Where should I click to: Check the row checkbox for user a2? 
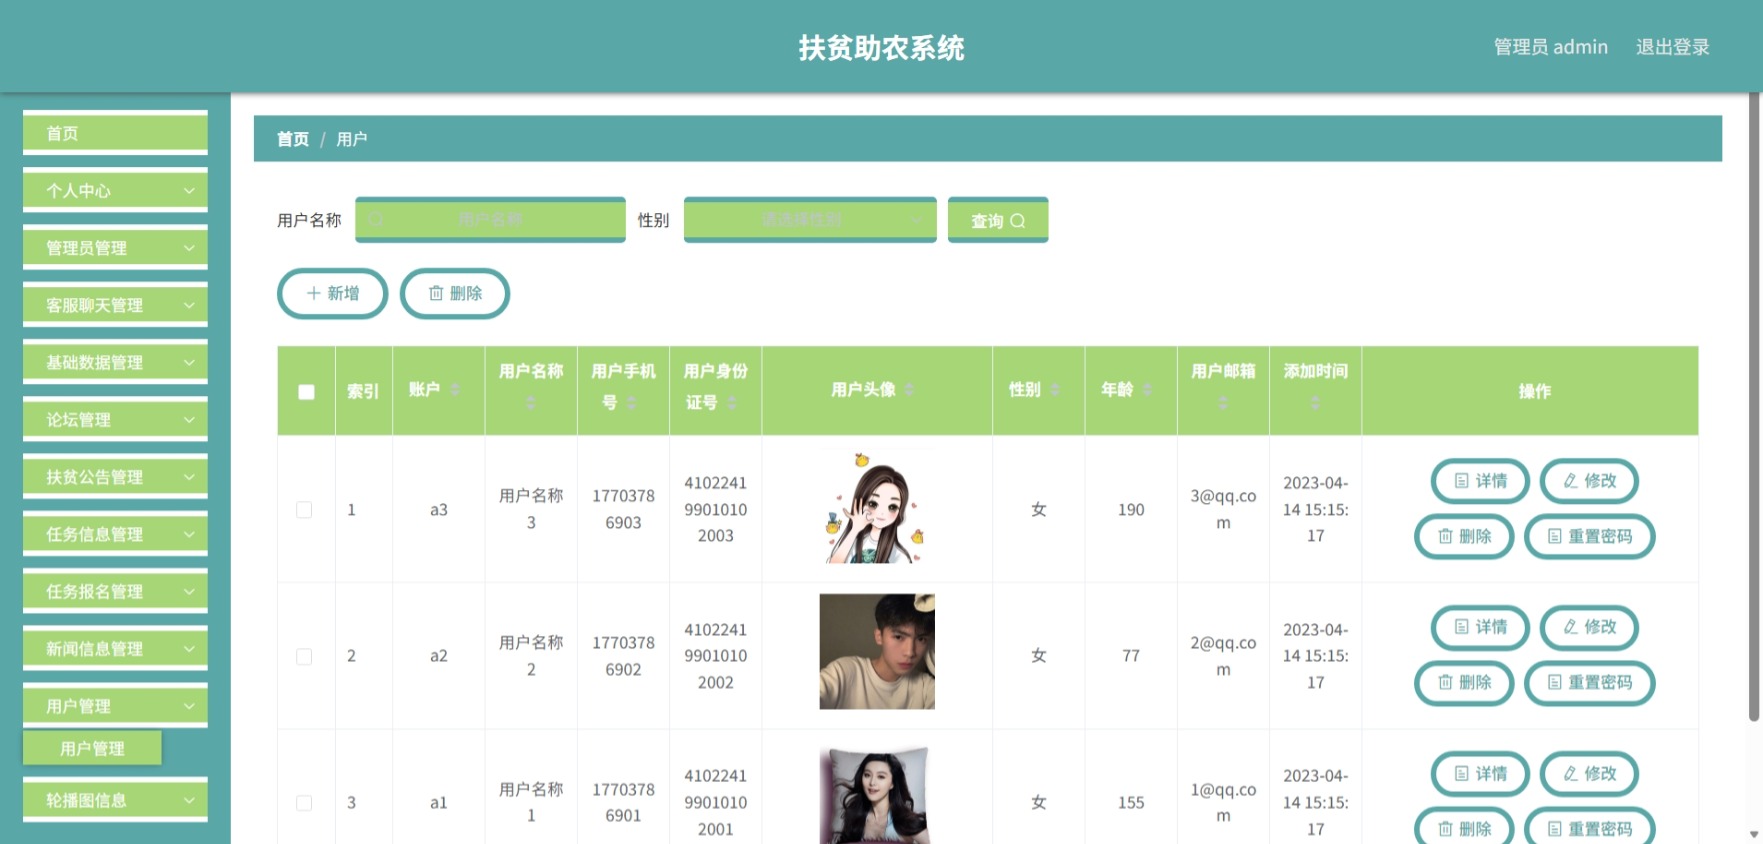coord(304,657)
